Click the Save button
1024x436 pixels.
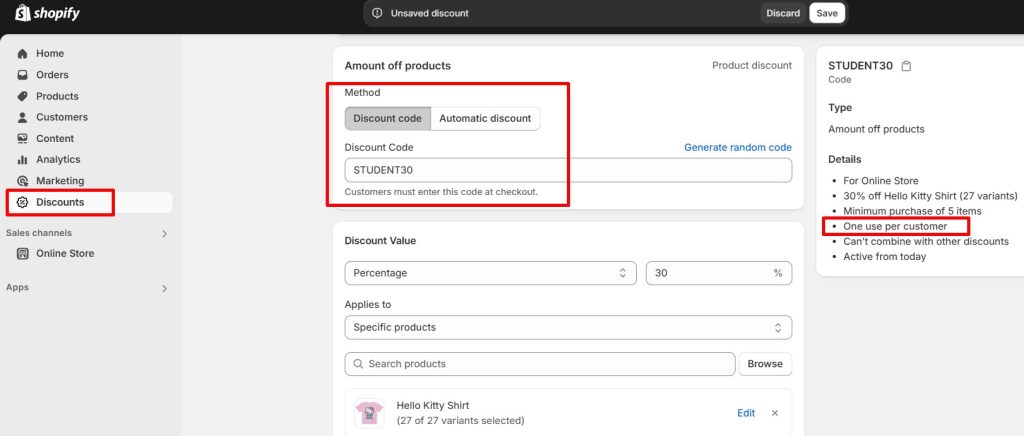pyautogui.click(x=827, y=13)
